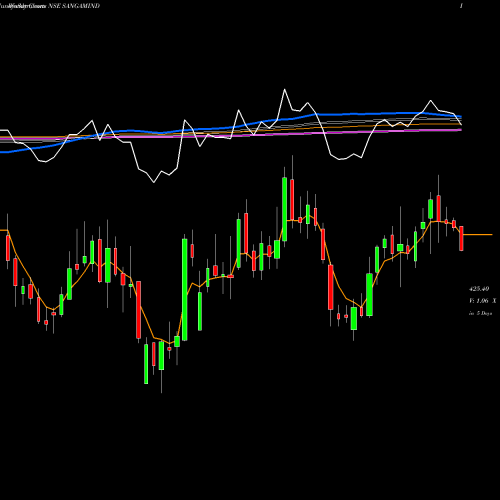Viewport: 500px width, 500px height.
Task: Select the lowest green candle at chart bottom
Action: coord(146,364)
